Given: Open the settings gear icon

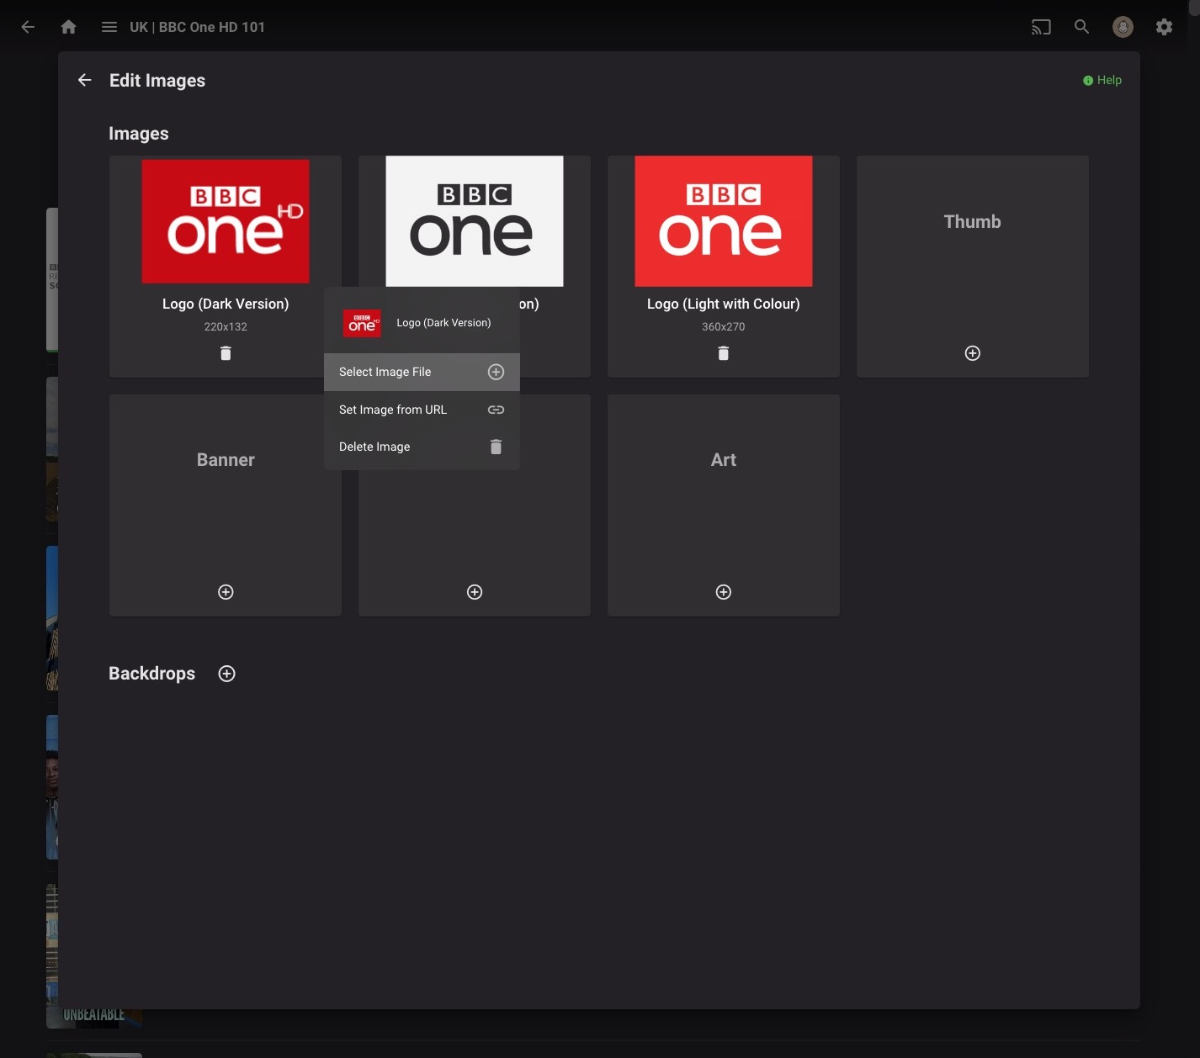Looking at the screenshot, I should 1164,27.
